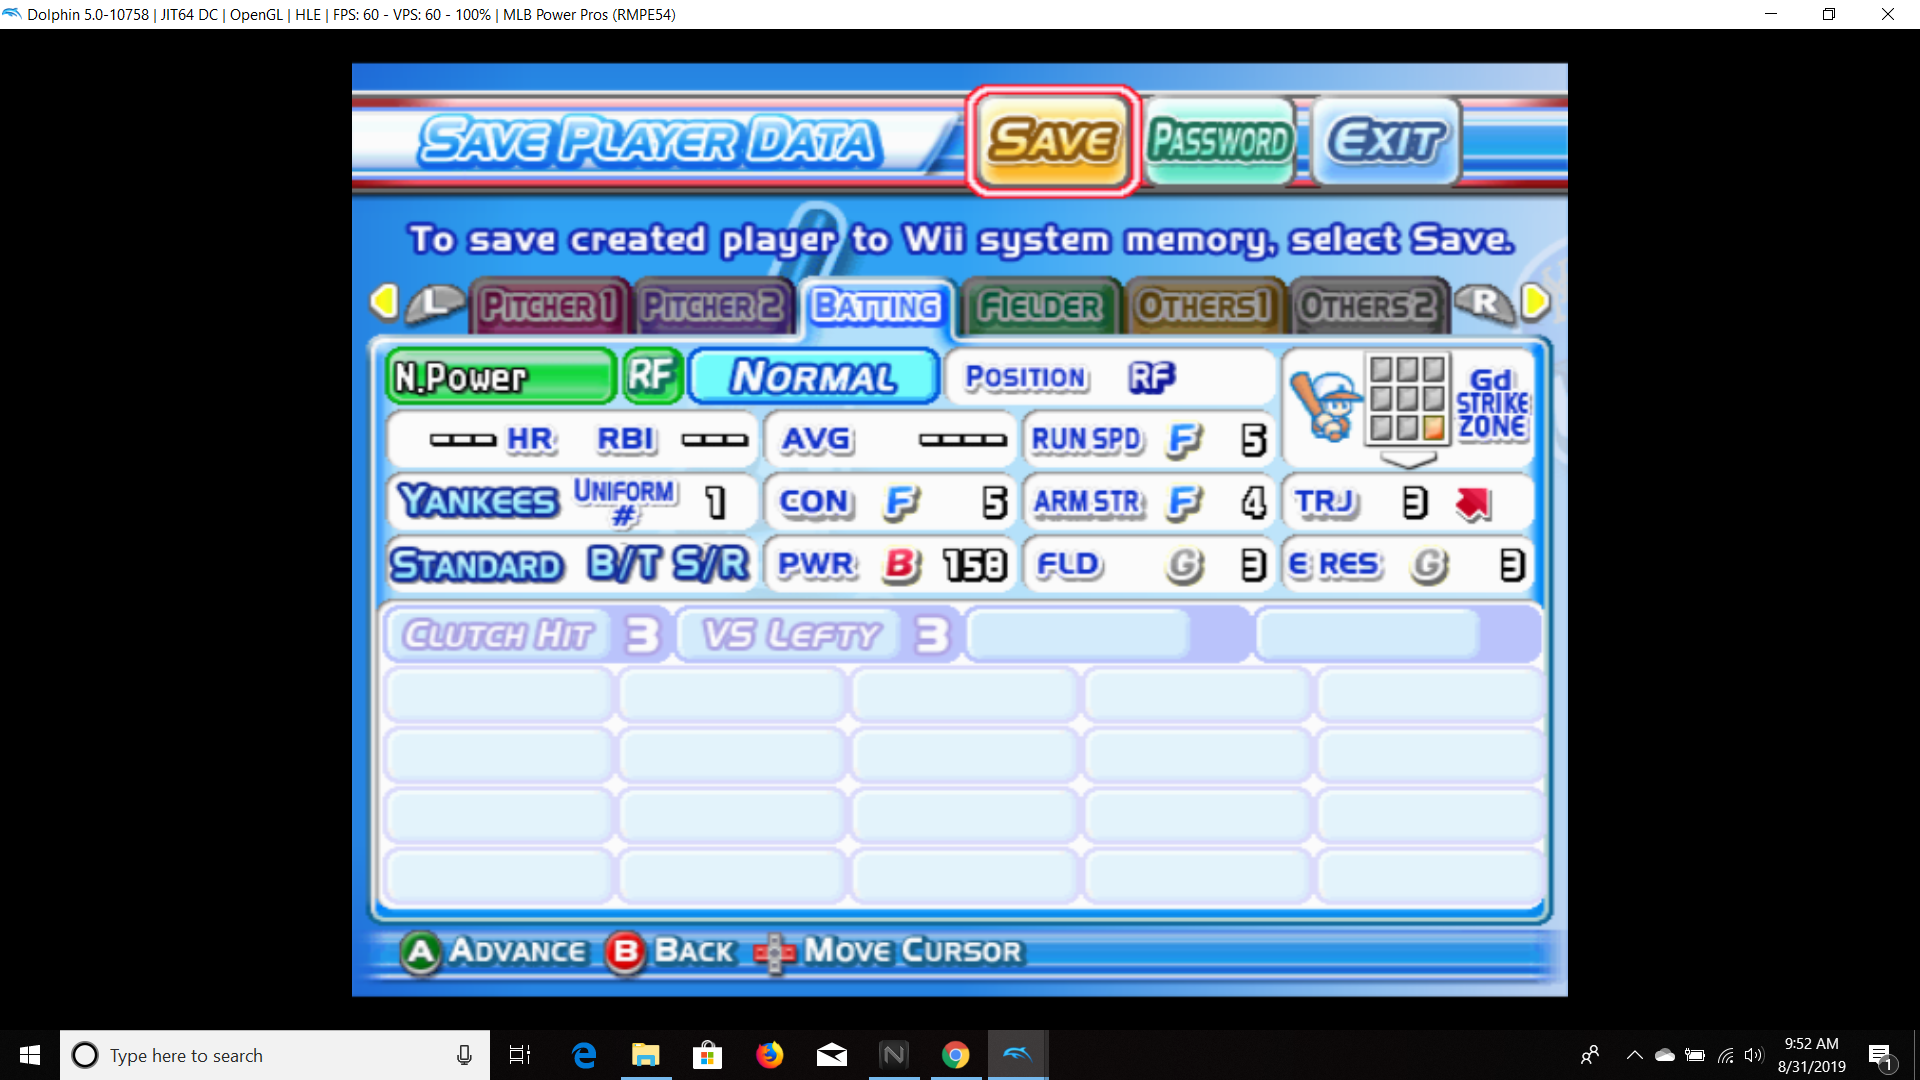The image size is (1920, 1080).
Task: Click the FLD rating G icon
Action: [x=1185, y=566]
